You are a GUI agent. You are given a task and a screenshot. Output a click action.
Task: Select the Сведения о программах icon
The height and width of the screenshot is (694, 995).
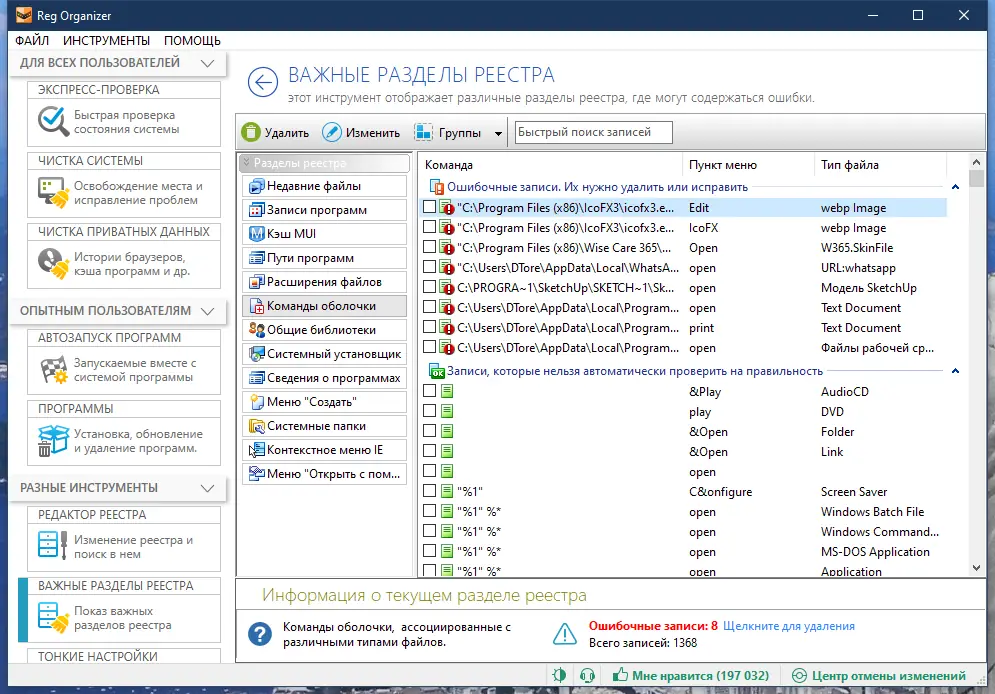[256, 378]
